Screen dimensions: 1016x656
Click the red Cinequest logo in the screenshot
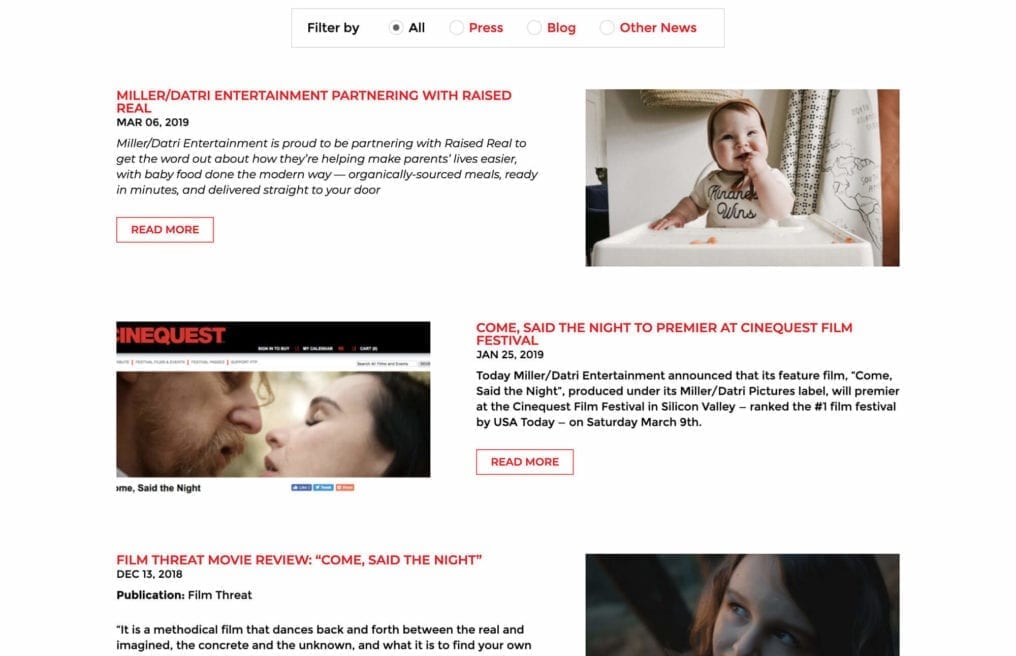[x=171, y=336]
